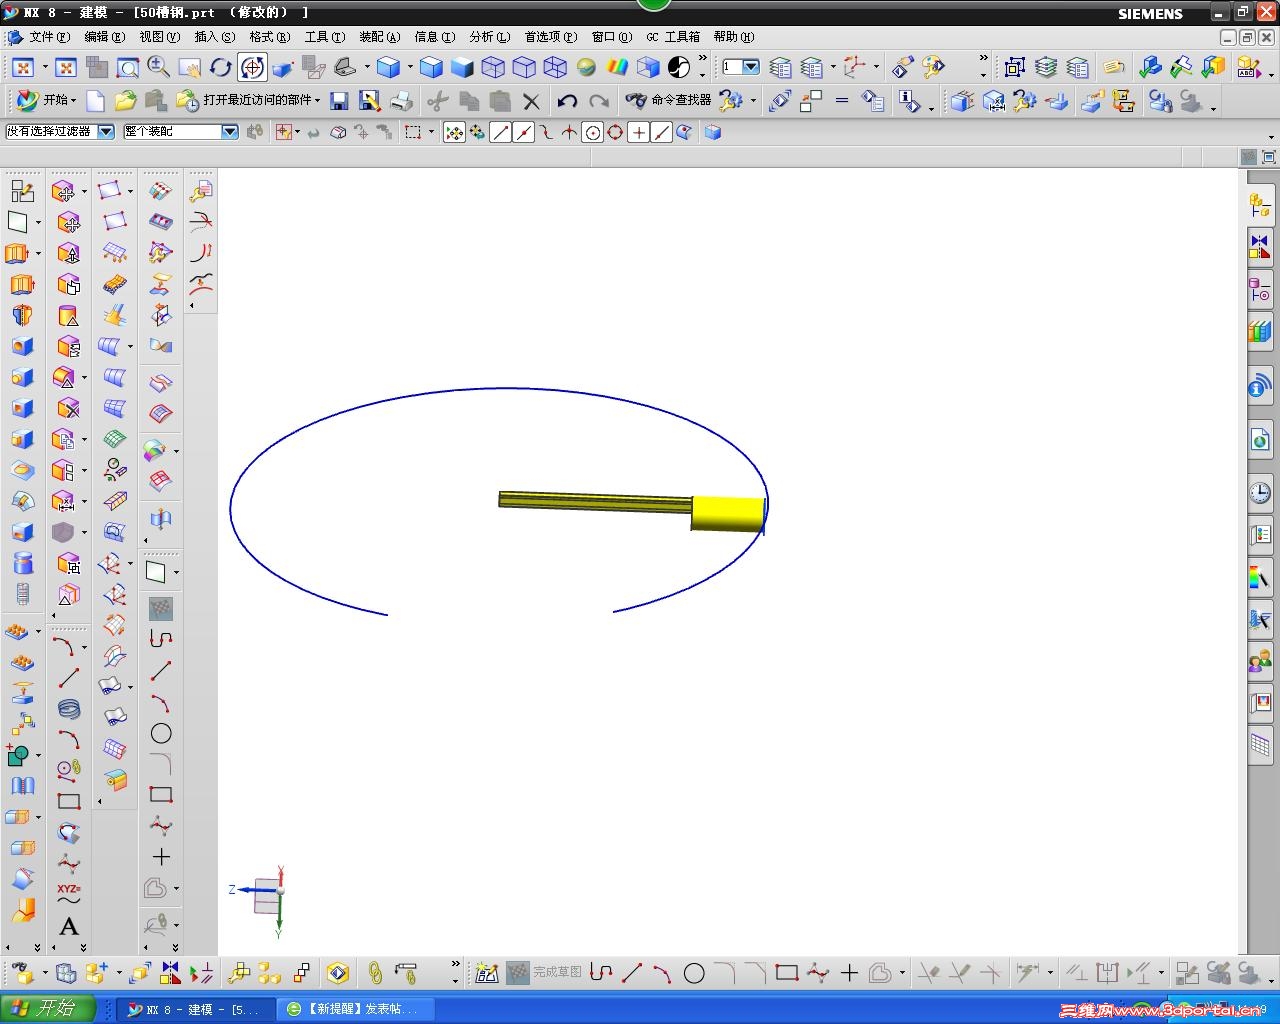Viewport: 1280px width, 1024px height.
Task: Click the Save As icon with pencil
Action: pyautogui.click(x=370, y=101)
